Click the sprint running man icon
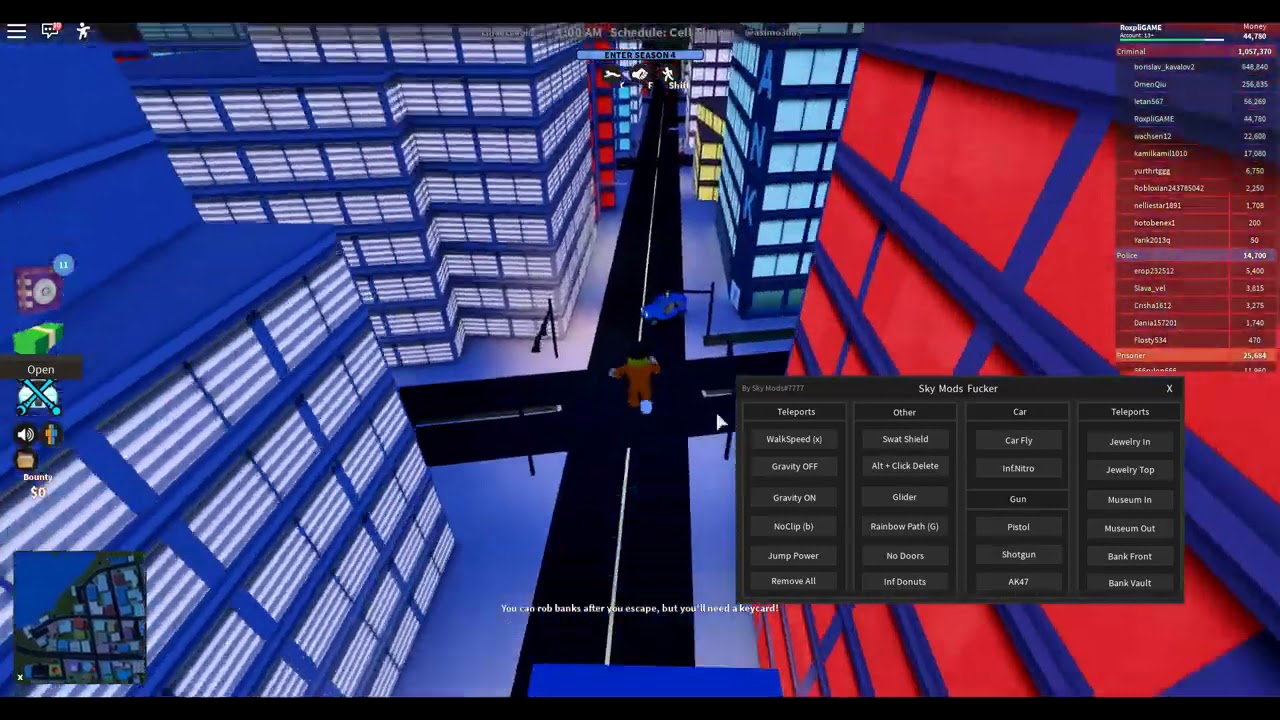Viewport: 1280px width, 720px height. click(x=668, y=74)
